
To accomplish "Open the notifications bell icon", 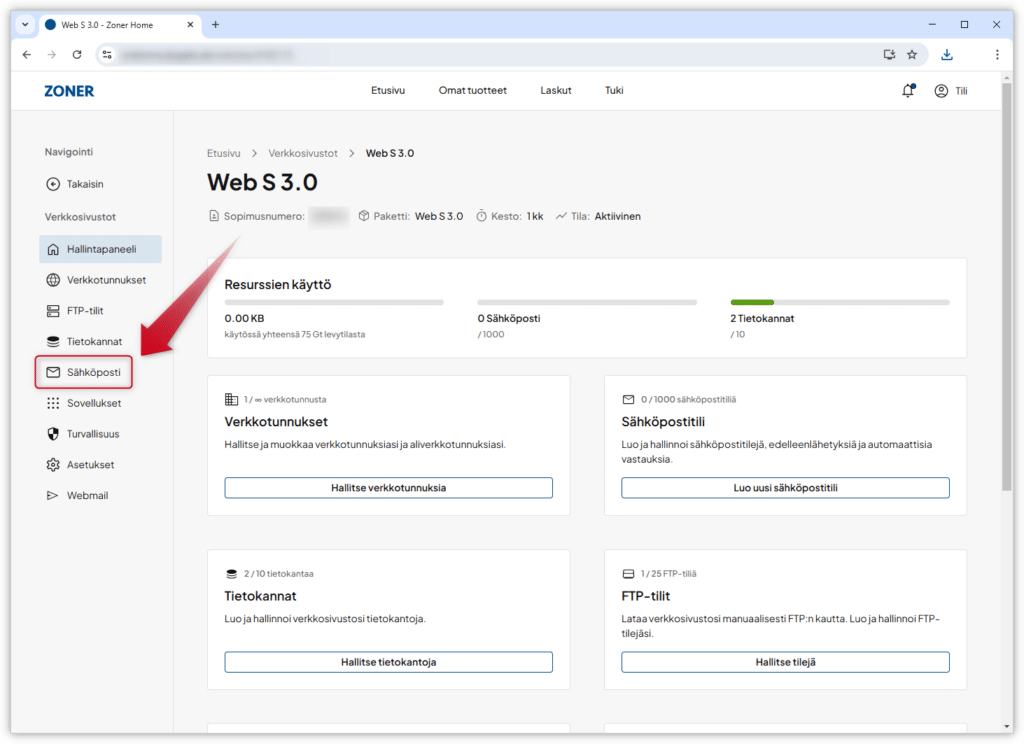I will point(908,91).
